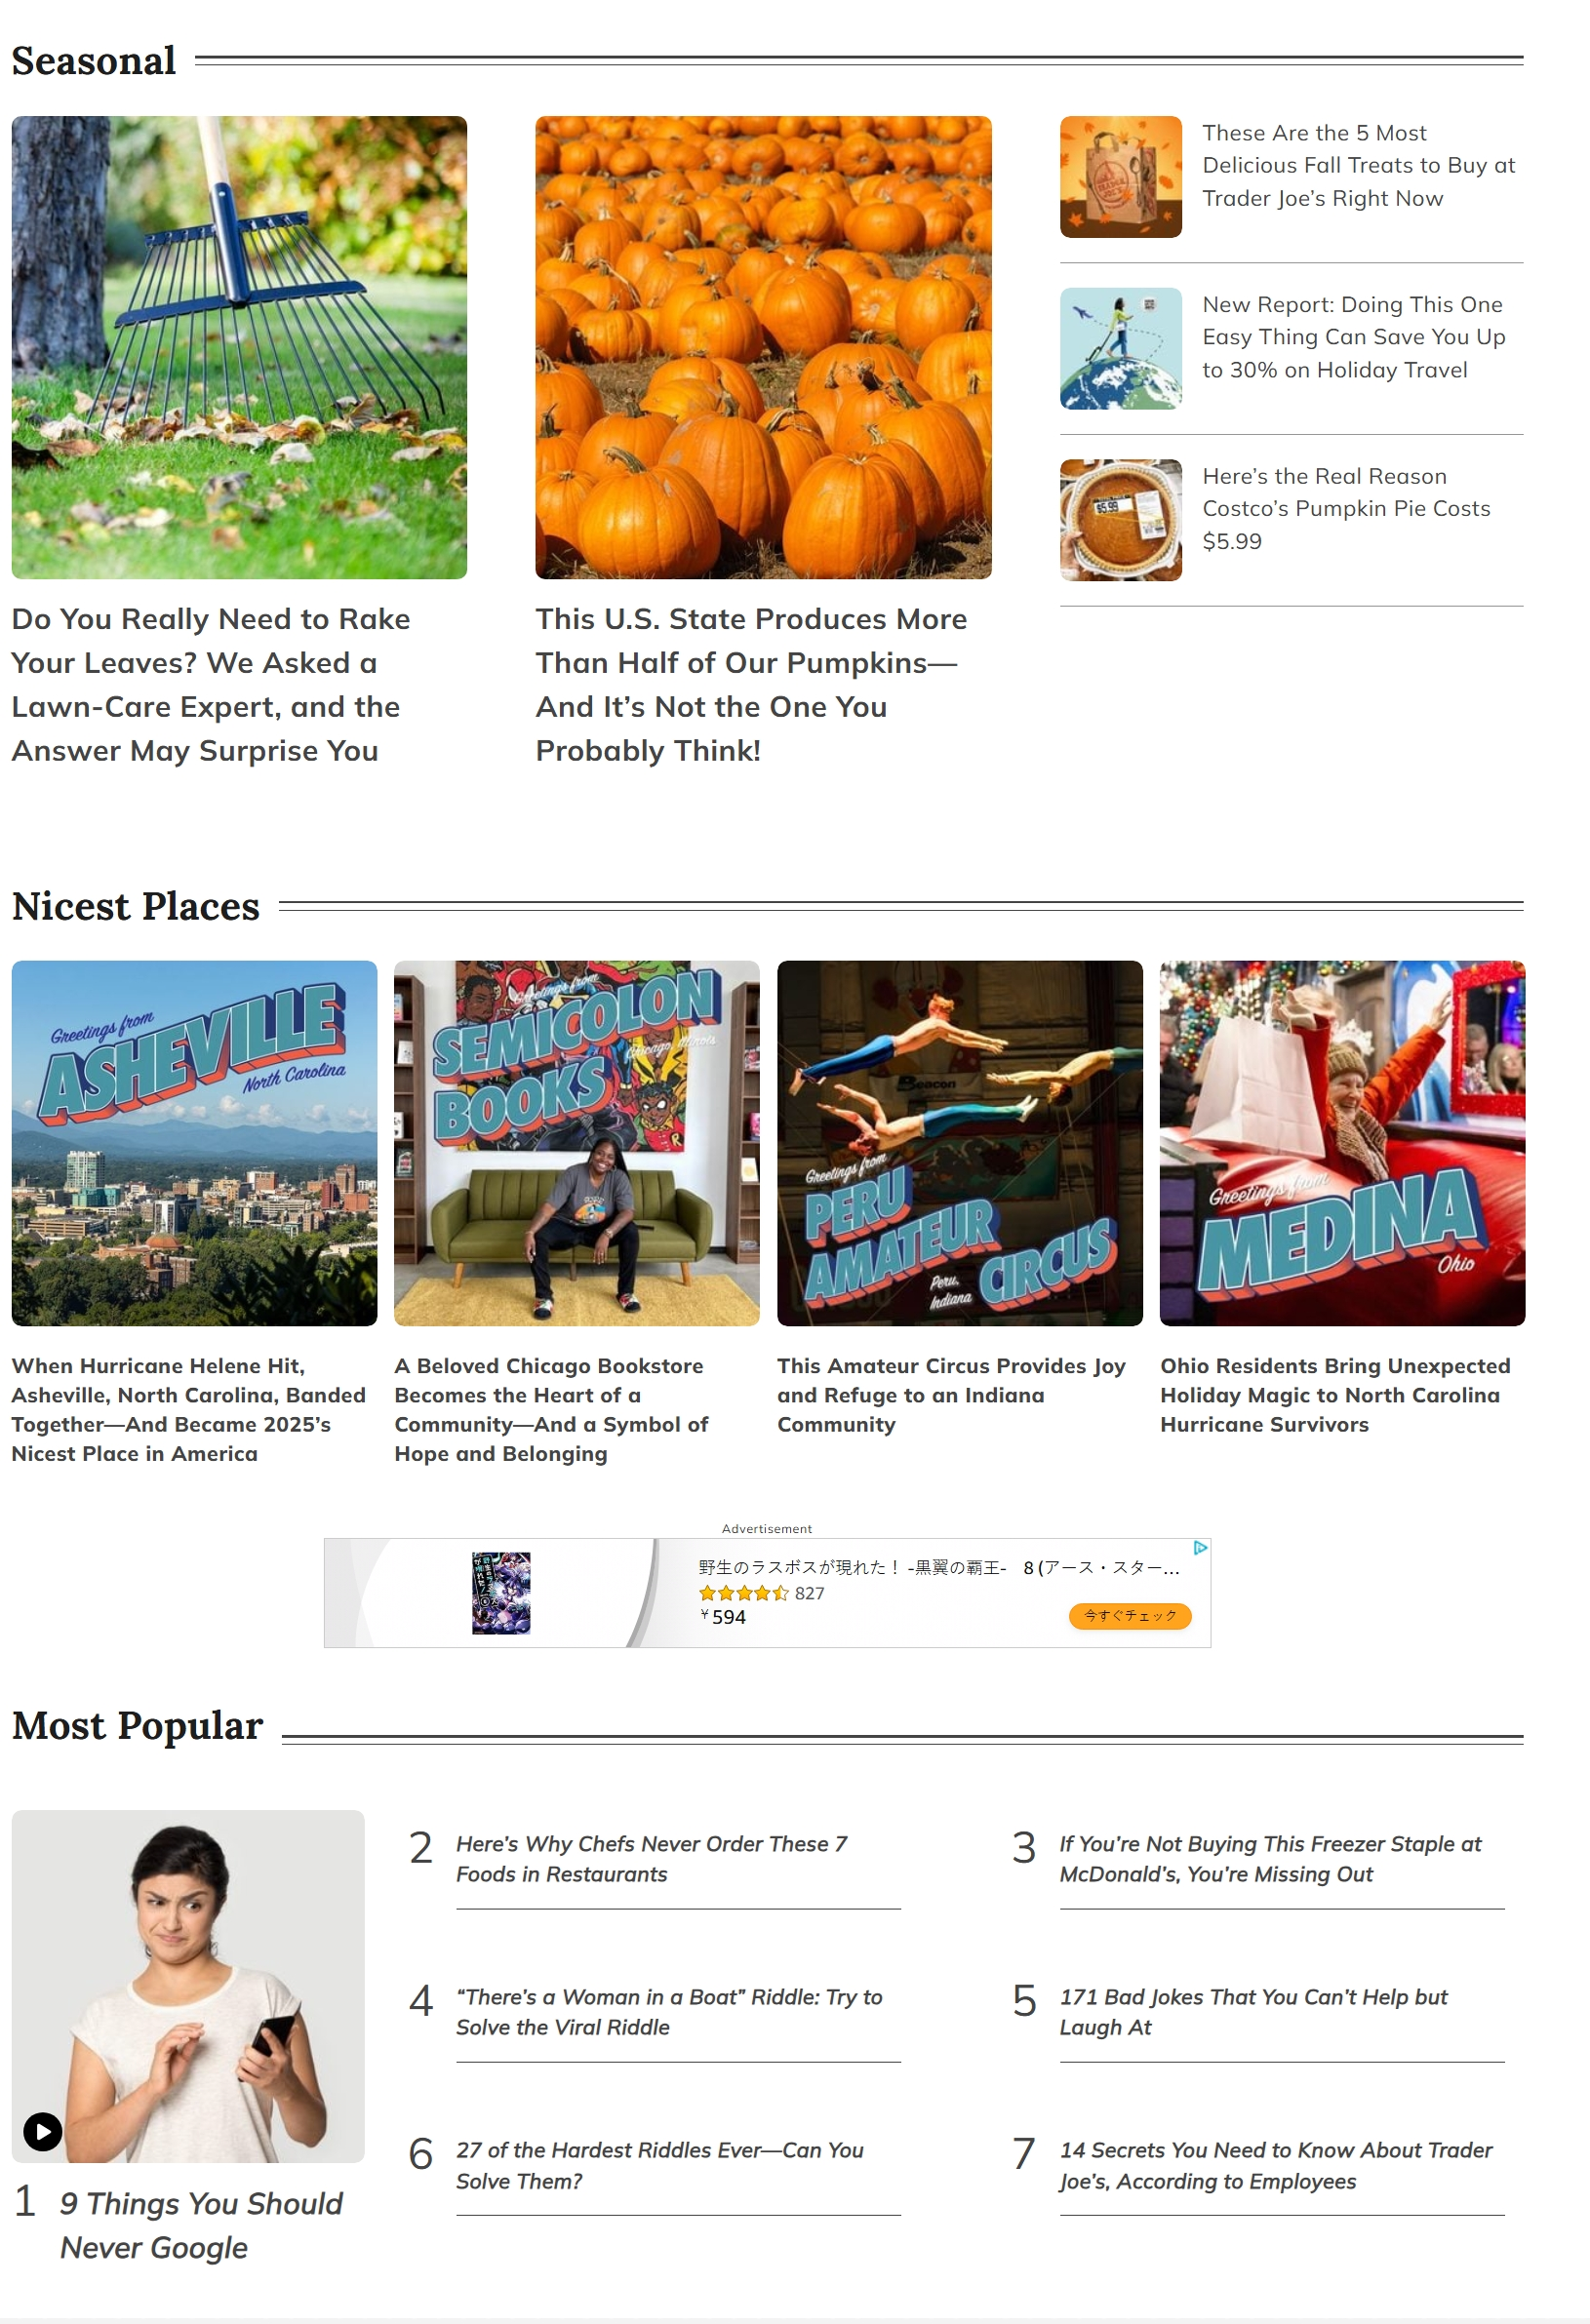
Task: Read 'Do You Really Need to Rake Your Leaves' article
Action: 211,685
